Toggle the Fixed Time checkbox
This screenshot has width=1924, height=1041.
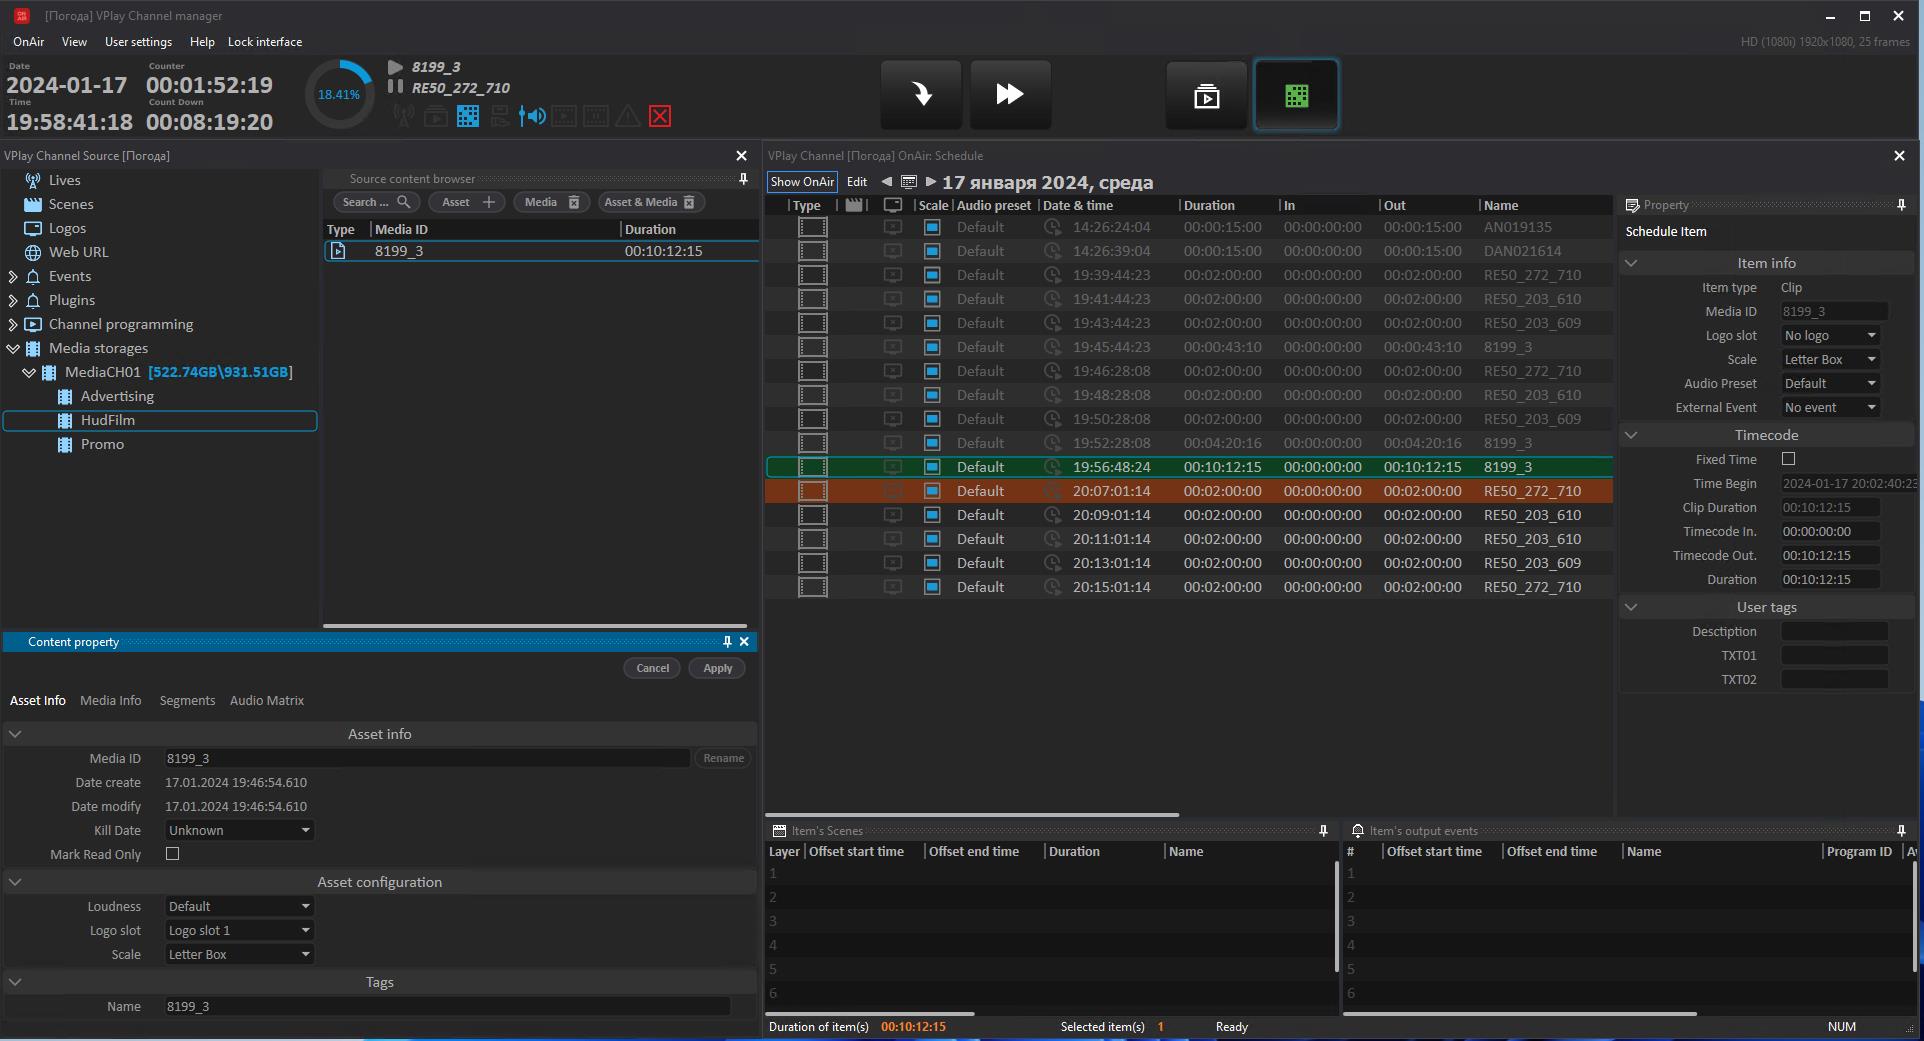click(1788, 459)
